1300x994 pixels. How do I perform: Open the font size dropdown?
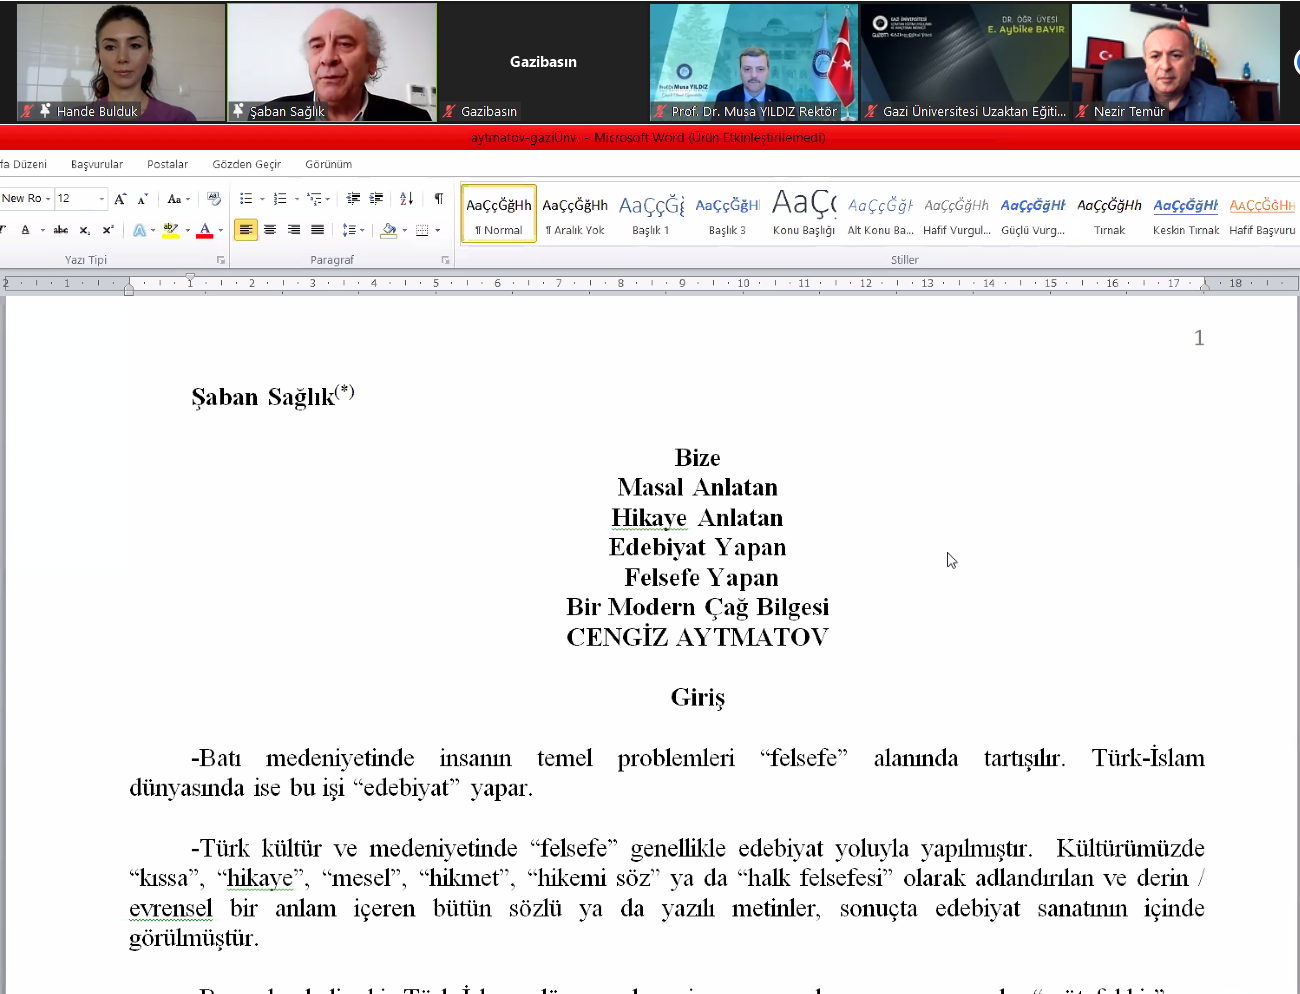click(x=101, y=199)
